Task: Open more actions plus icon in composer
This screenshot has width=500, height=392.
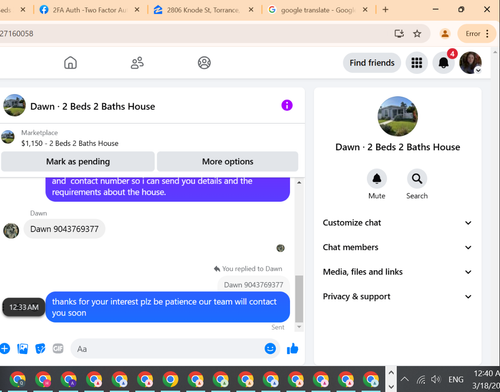Action: click(5, 349)
